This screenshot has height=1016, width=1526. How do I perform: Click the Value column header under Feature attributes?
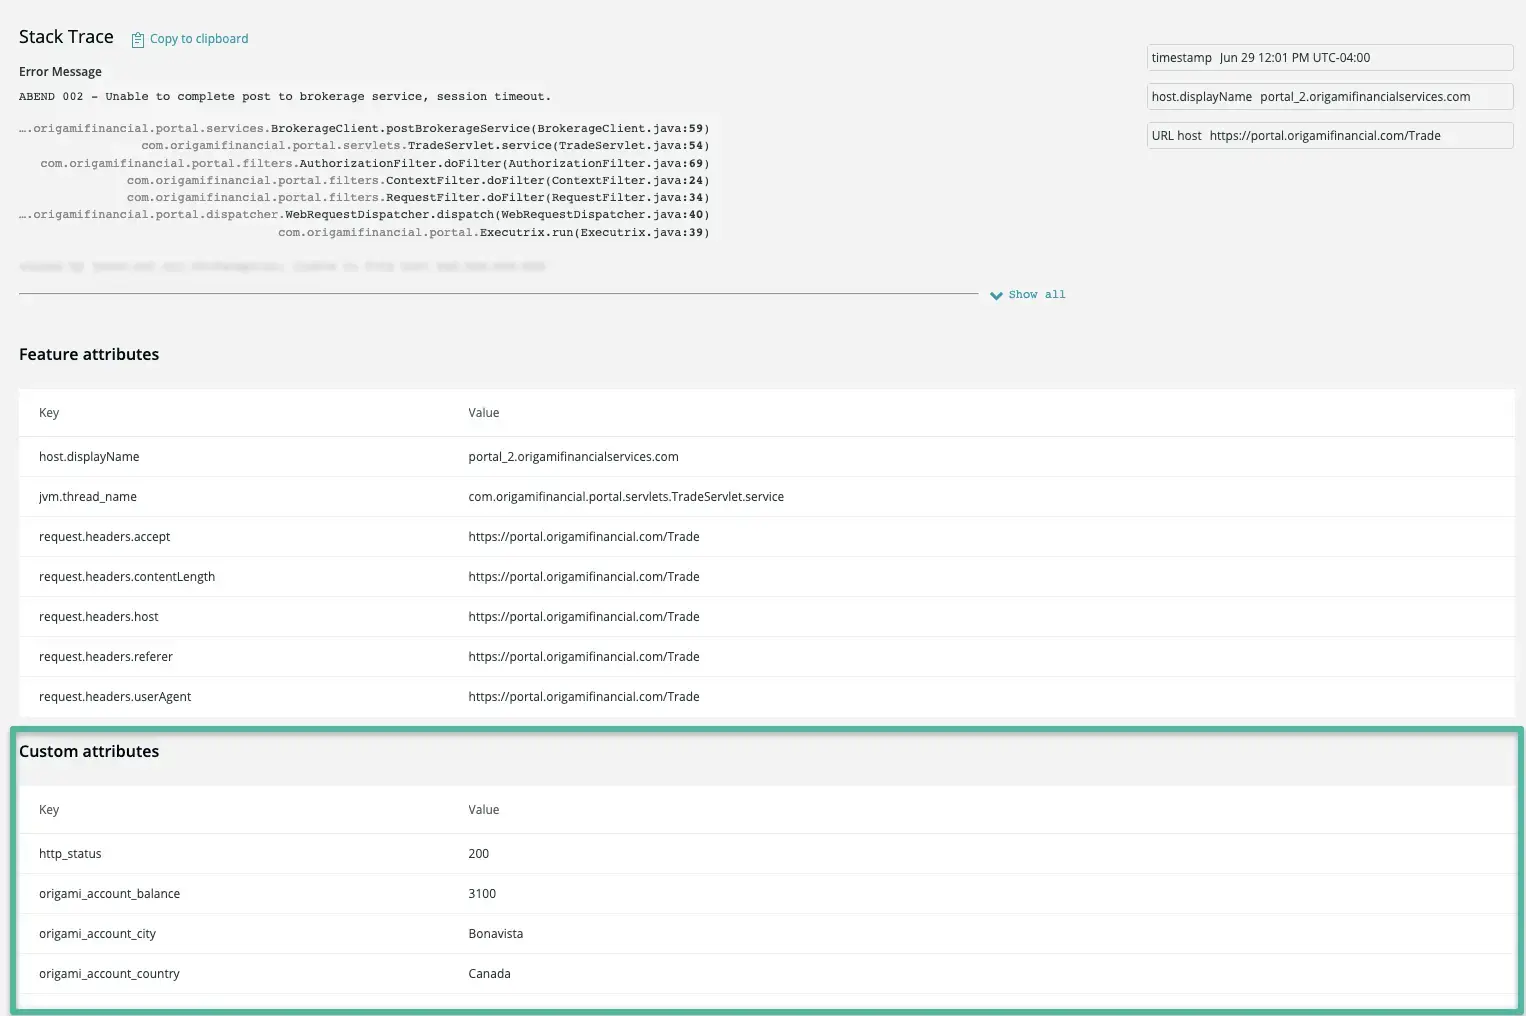click(x=483, y=413)
